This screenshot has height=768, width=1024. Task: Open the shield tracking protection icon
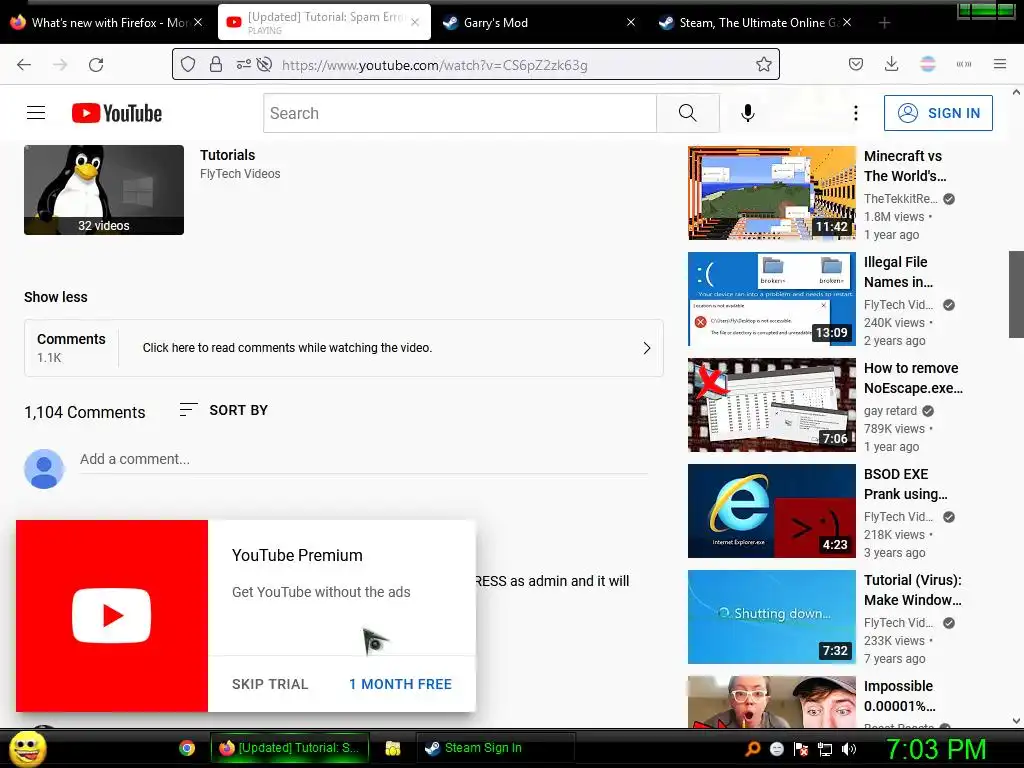[188, 65]
